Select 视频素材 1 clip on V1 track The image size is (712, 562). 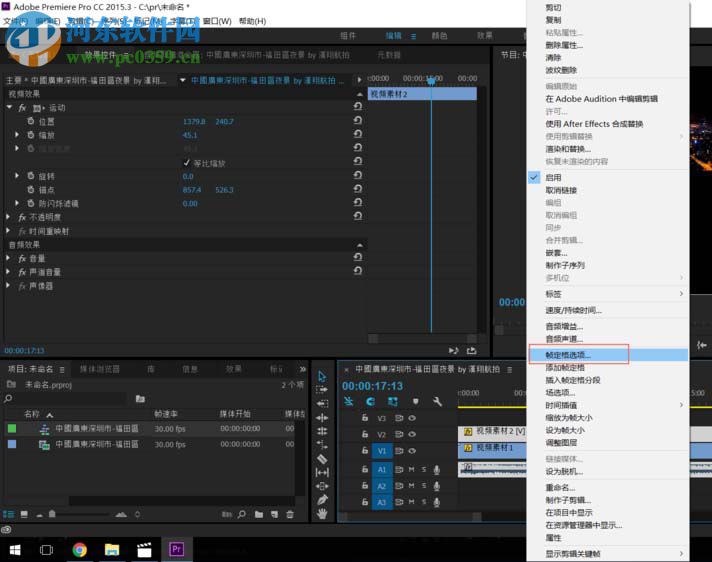[x=495, y=448]
